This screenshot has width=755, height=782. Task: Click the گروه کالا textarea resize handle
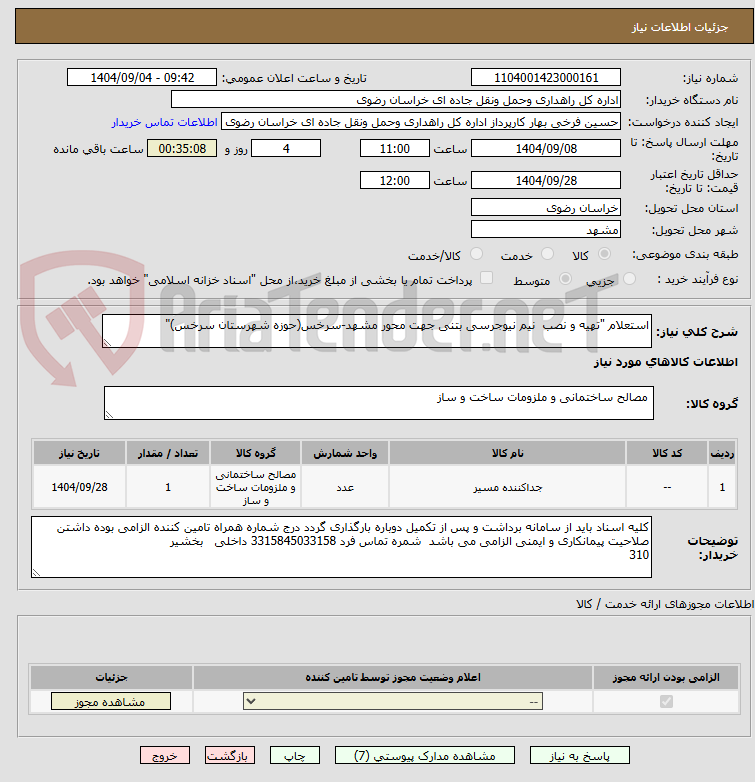[x=109, y=414]
